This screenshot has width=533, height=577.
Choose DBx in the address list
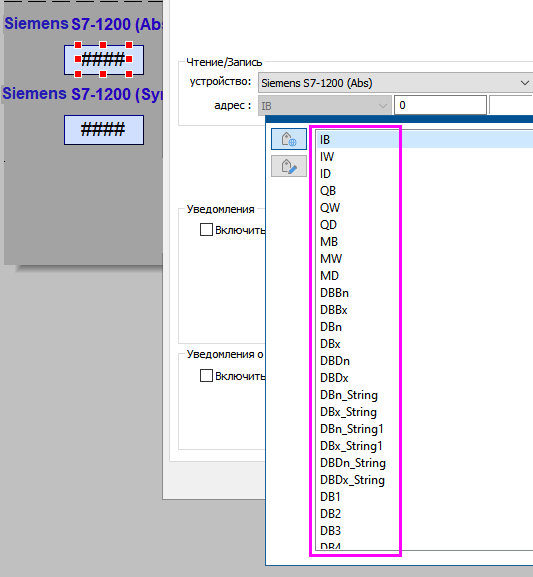tap(425, 344)
